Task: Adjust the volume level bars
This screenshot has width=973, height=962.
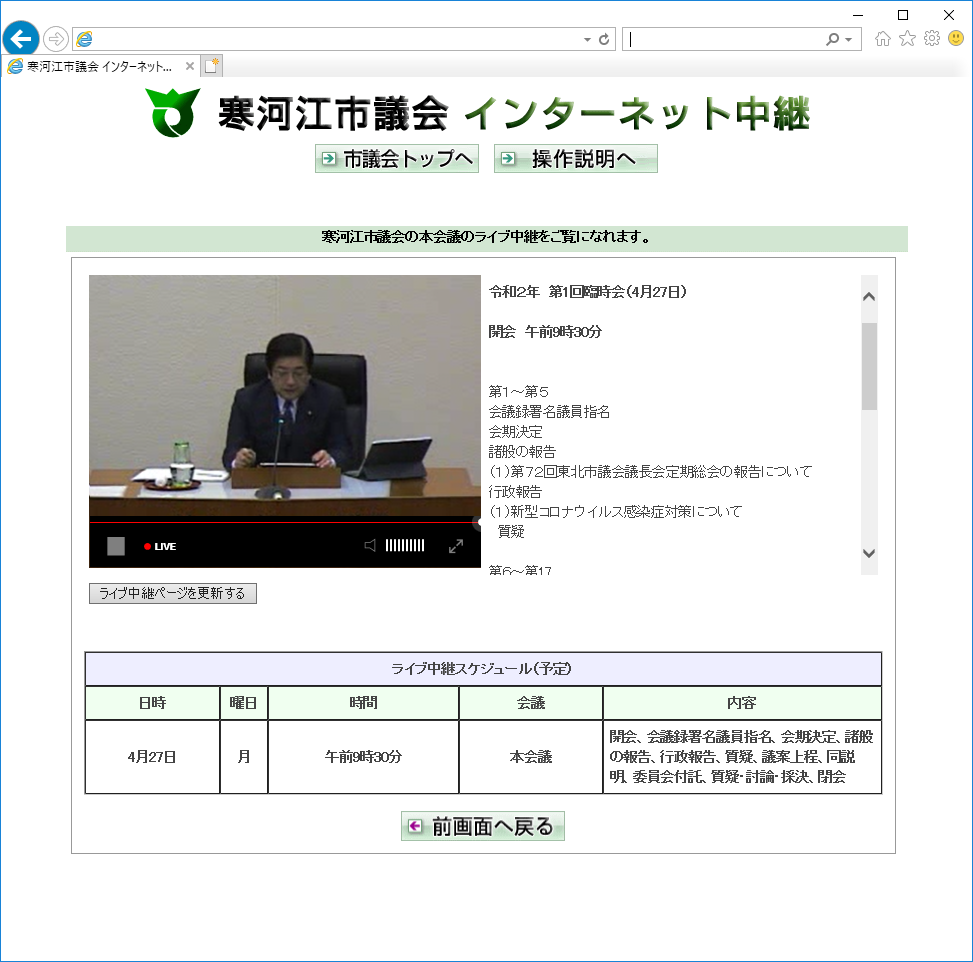Action: click(x=405, y=546)
